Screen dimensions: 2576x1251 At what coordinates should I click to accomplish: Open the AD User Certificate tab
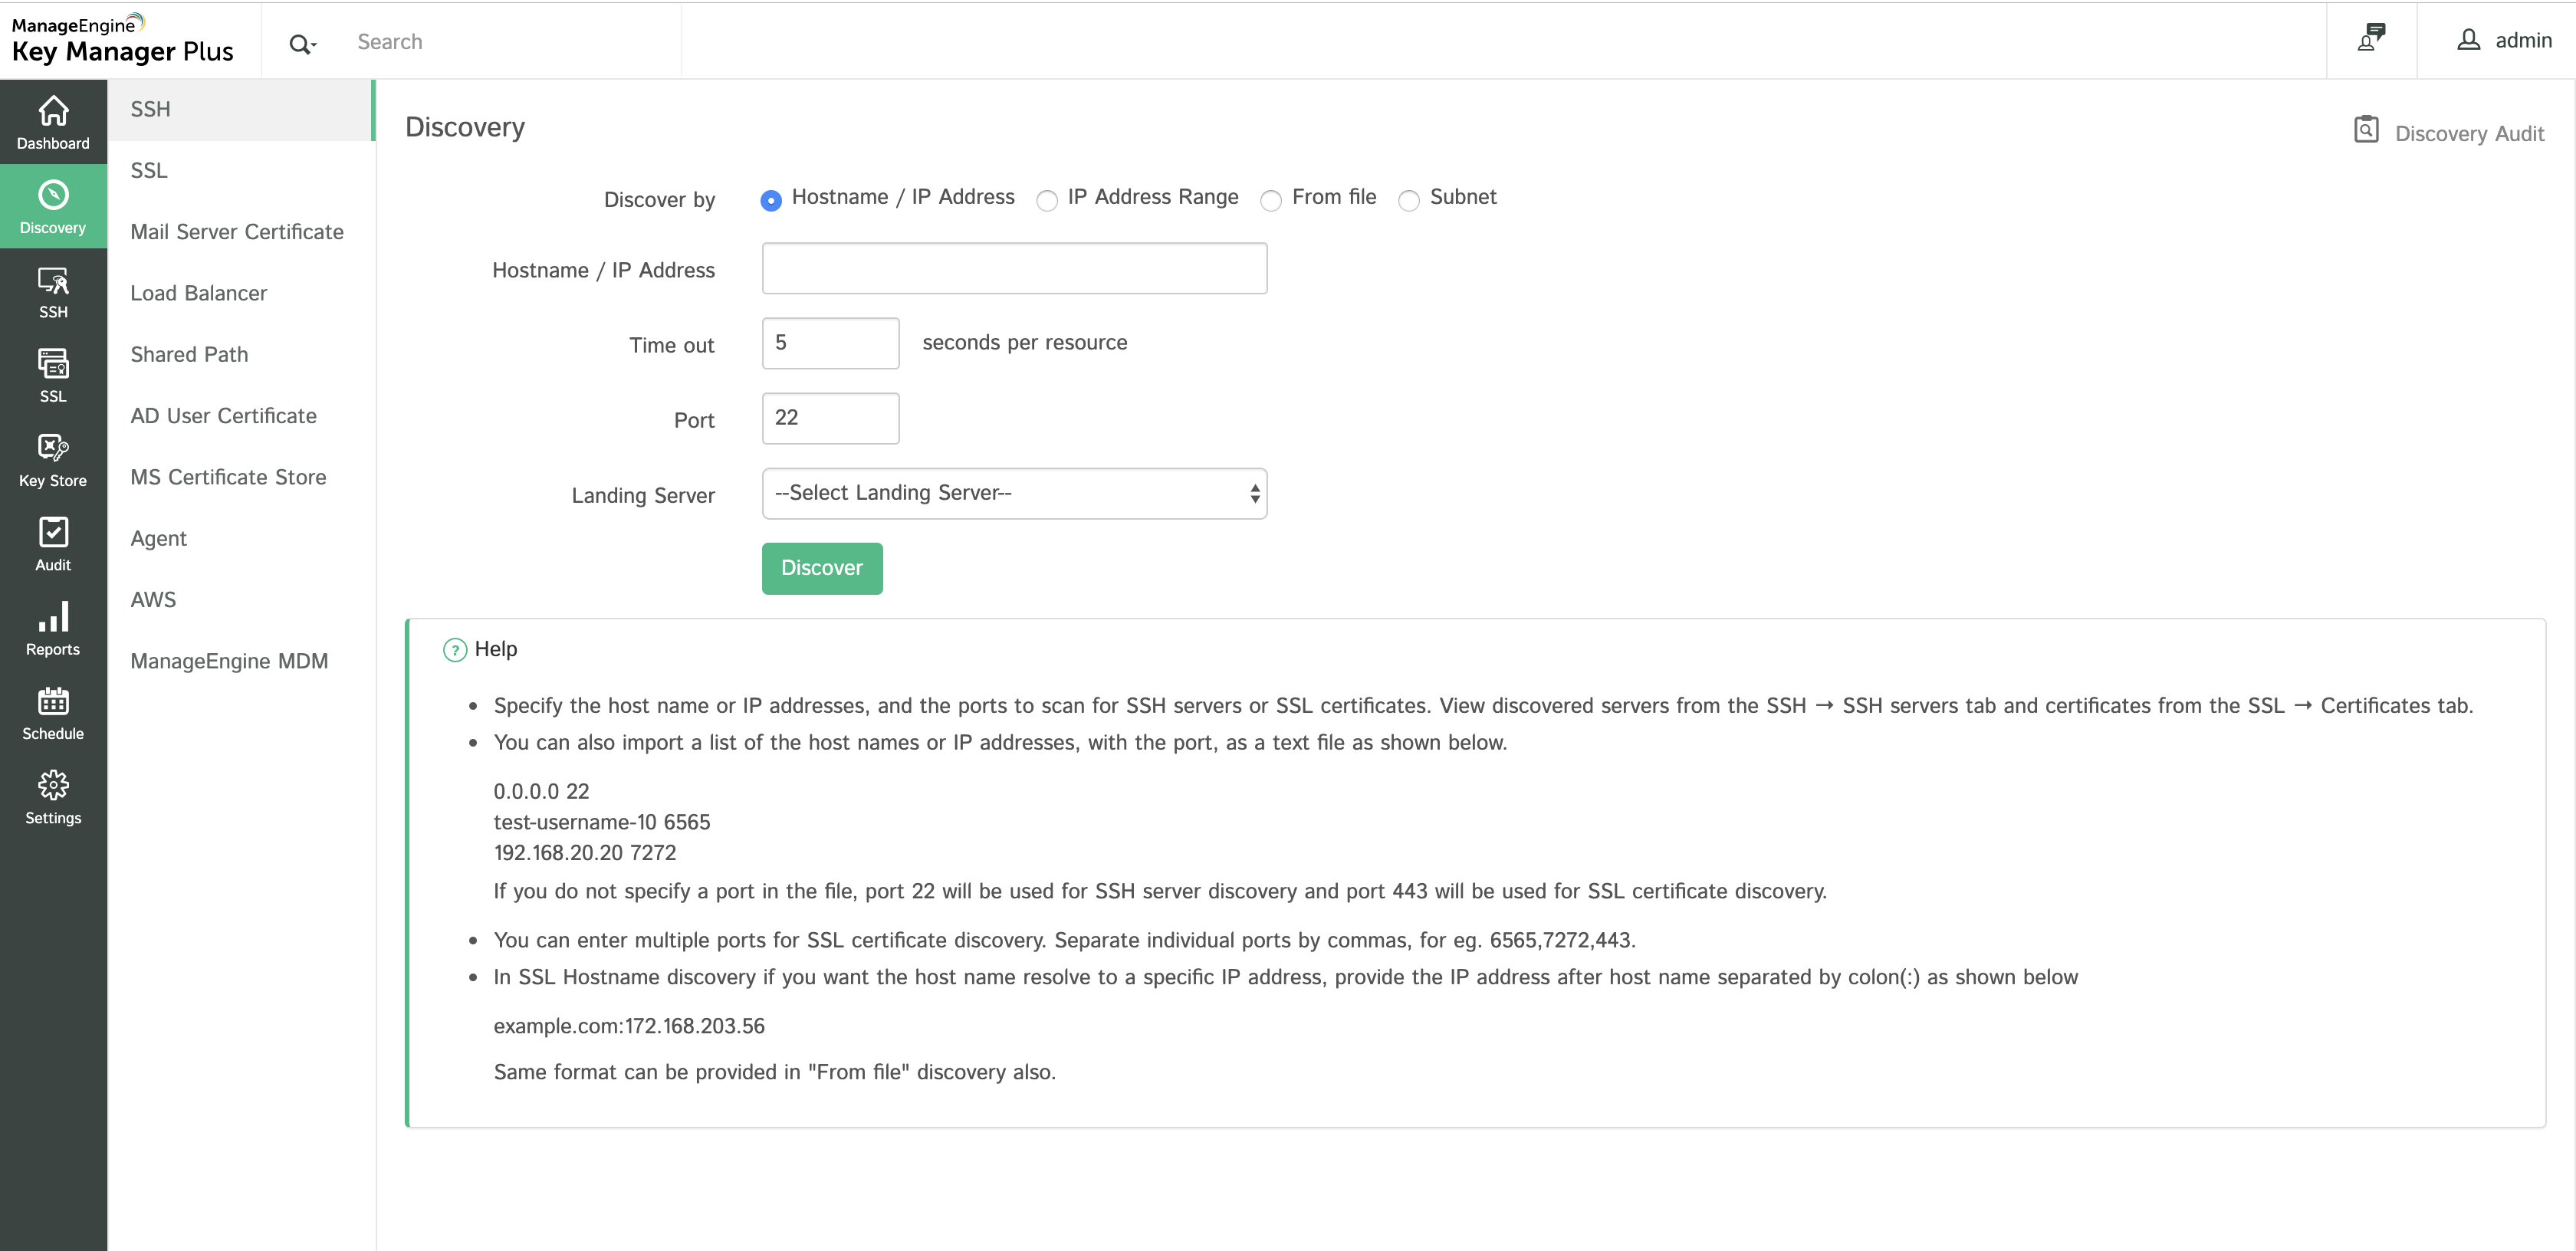tap(223, 415)
